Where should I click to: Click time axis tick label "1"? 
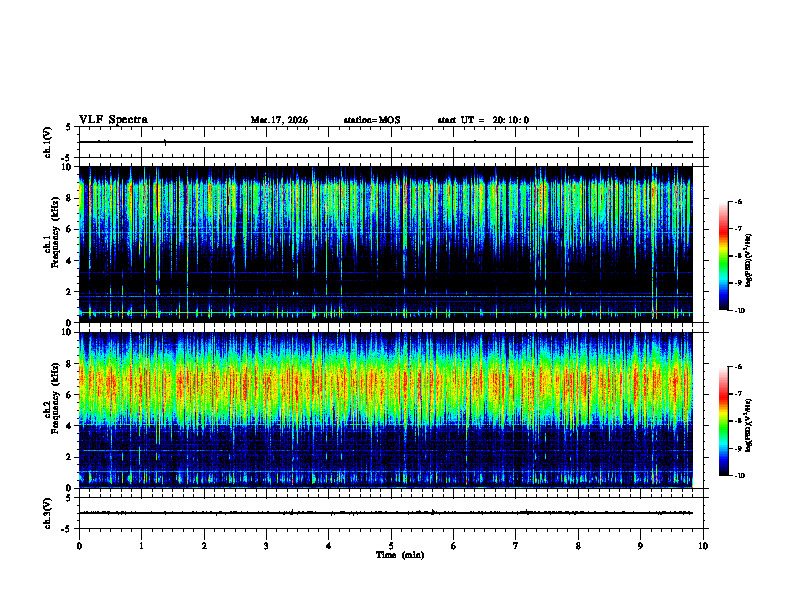coord(141,546)
